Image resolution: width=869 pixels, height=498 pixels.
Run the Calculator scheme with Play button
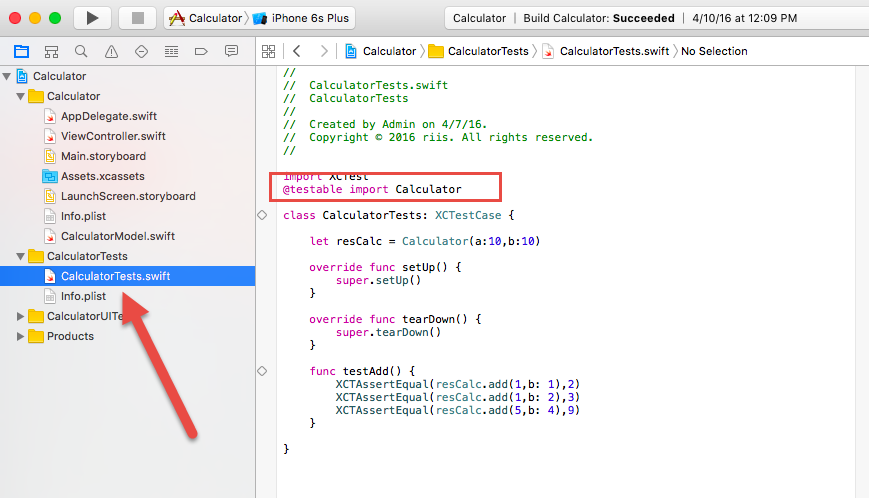pyautogui.click(x=93, y=18)
